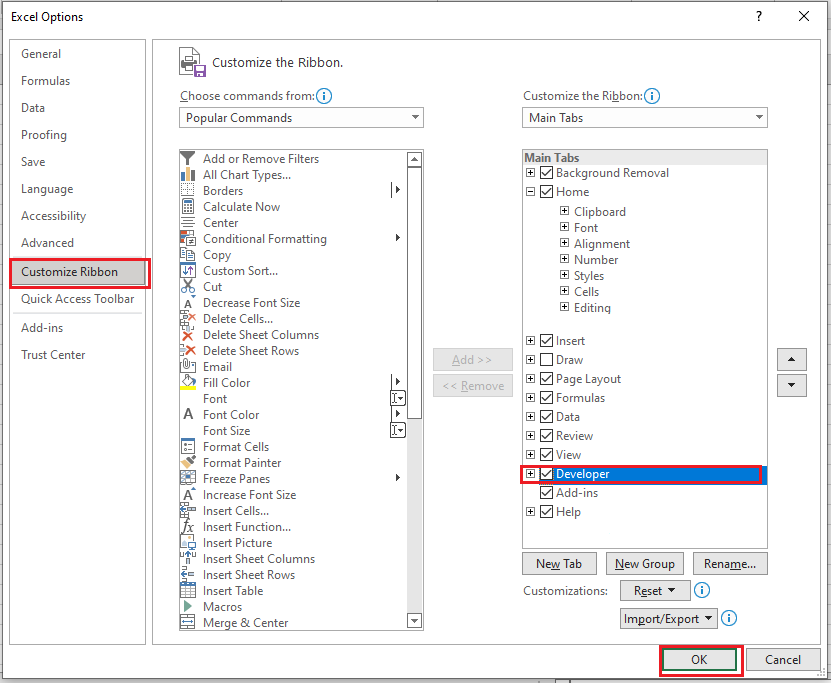Viewport: 831px width, 683px height.
Task: Uncheck the Insert tab checkbox
Action: [x=546, y=340]
